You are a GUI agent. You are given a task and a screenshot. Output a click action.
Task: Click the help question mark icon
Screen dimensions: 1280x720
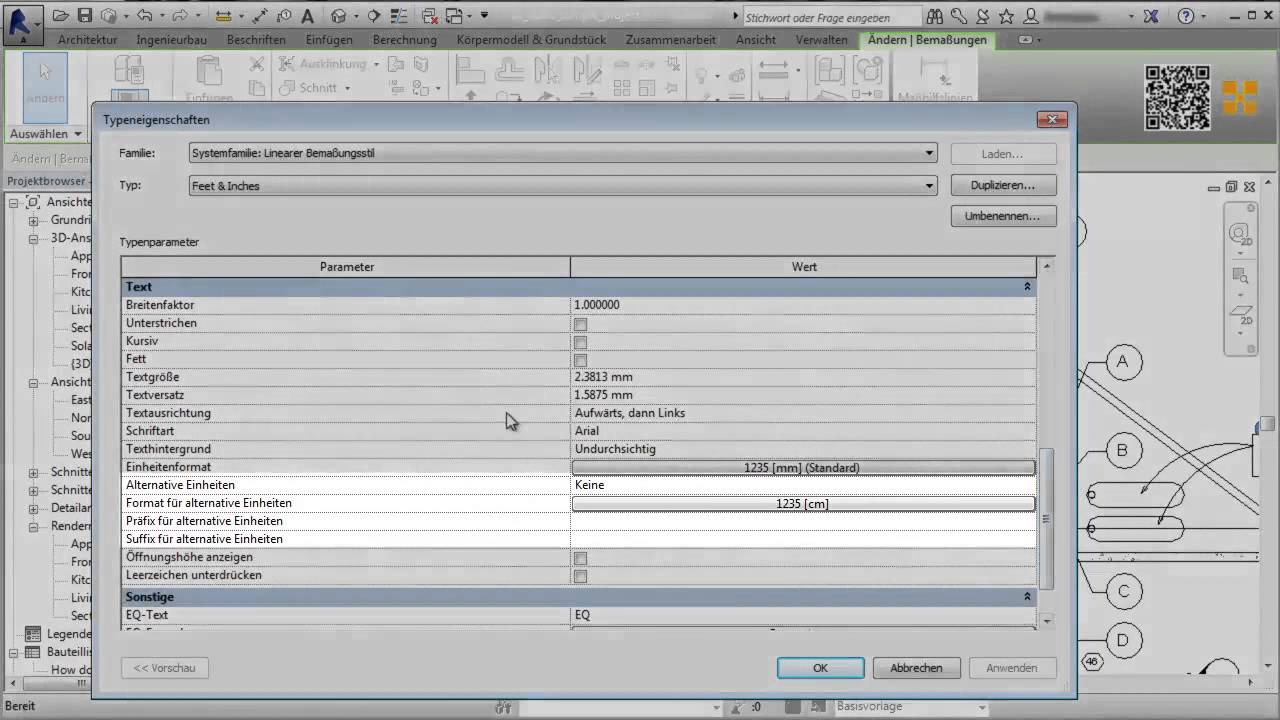coord(1186,16)
